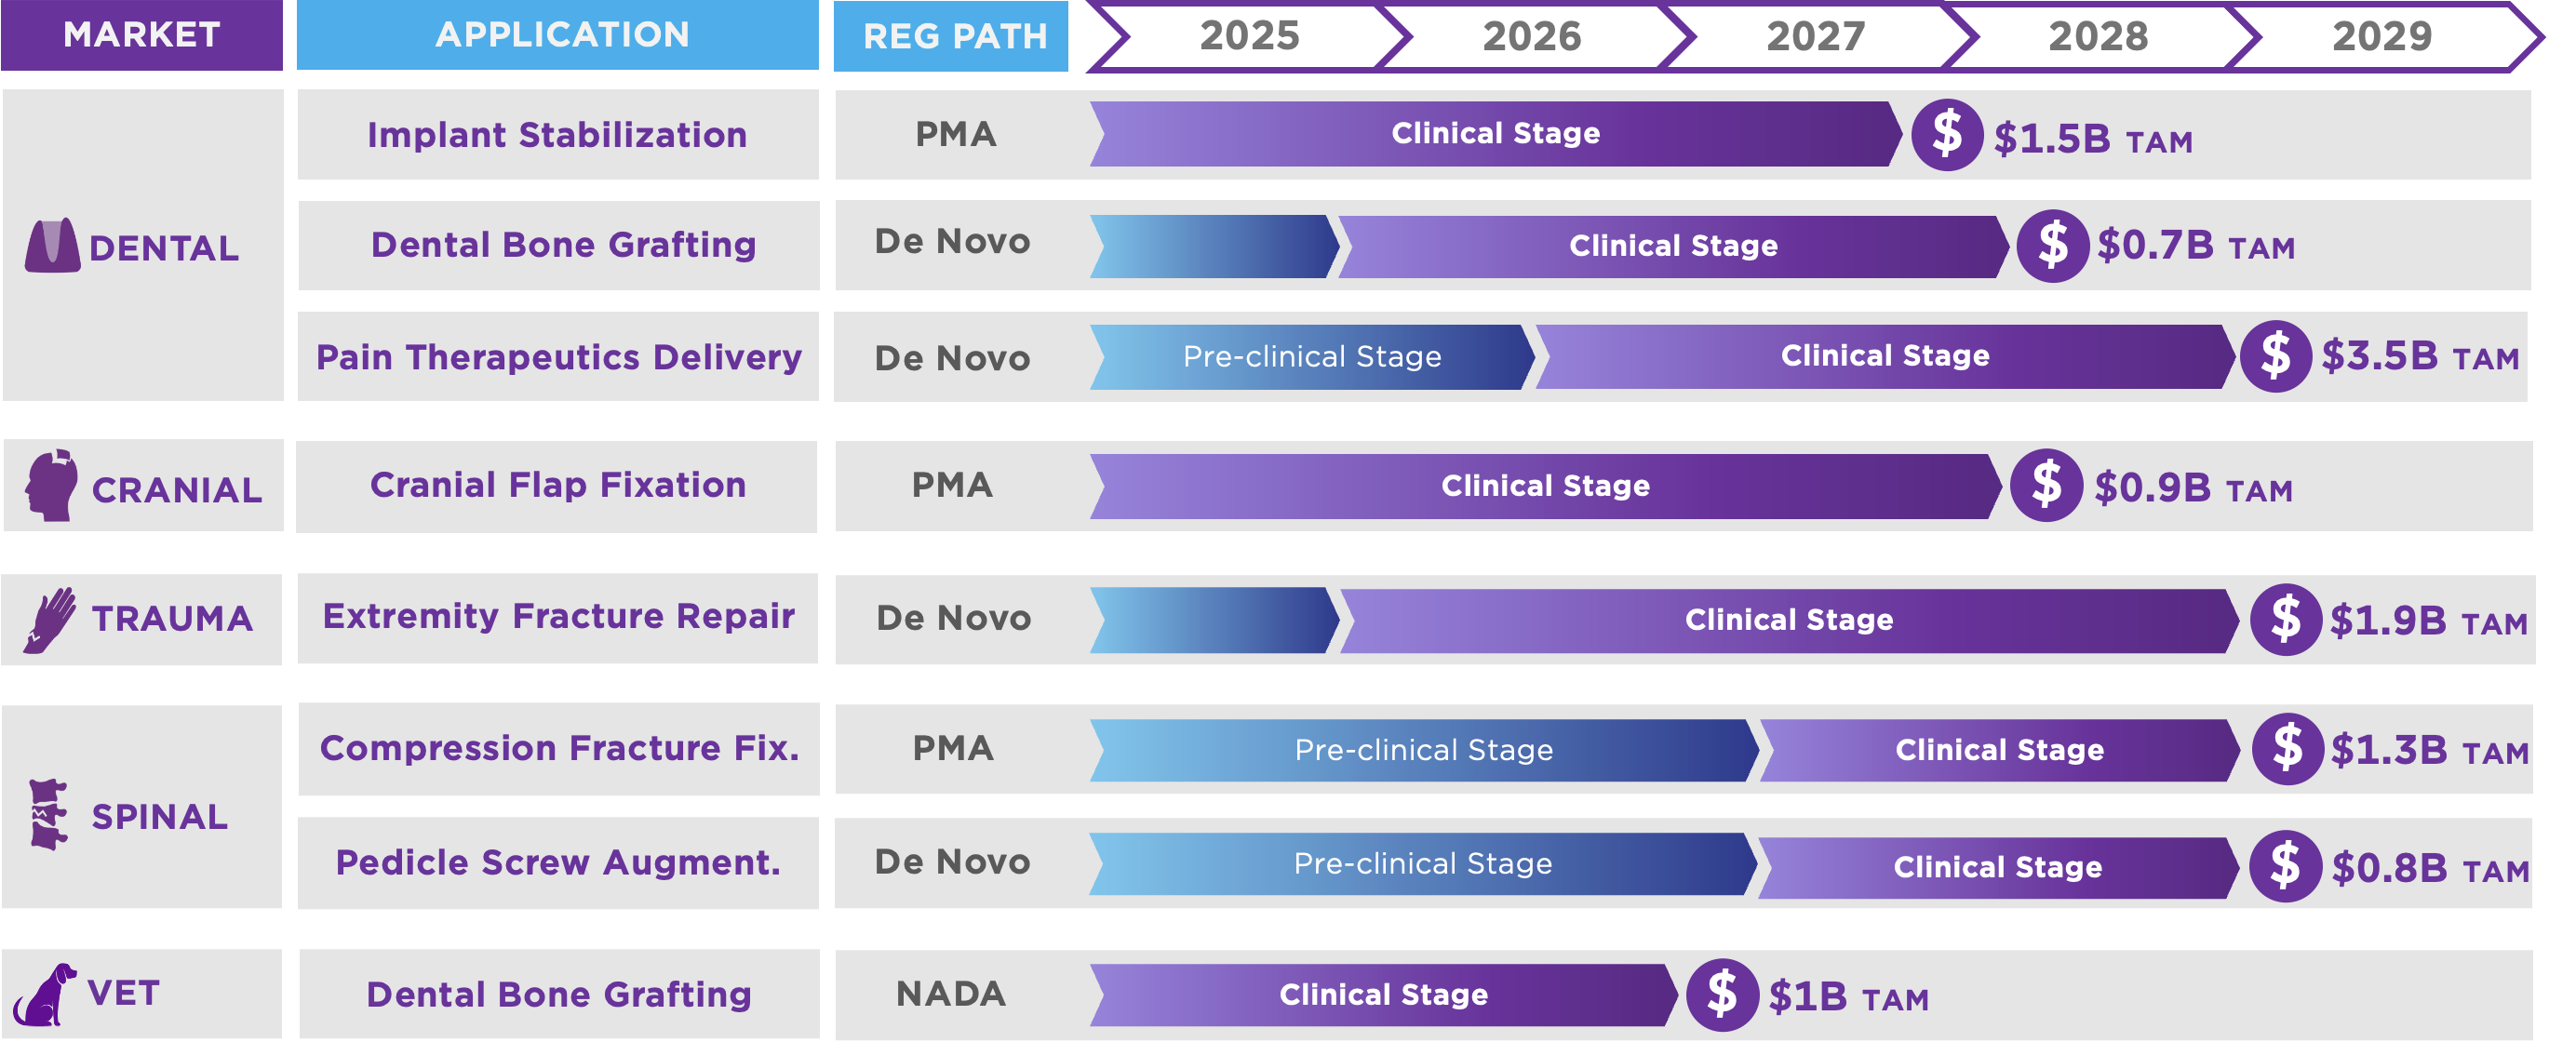The height and width of the screenshot is (1042, 2576).
Task: Jump to the 2025 timeline arrow
Action: (1249, 37)
